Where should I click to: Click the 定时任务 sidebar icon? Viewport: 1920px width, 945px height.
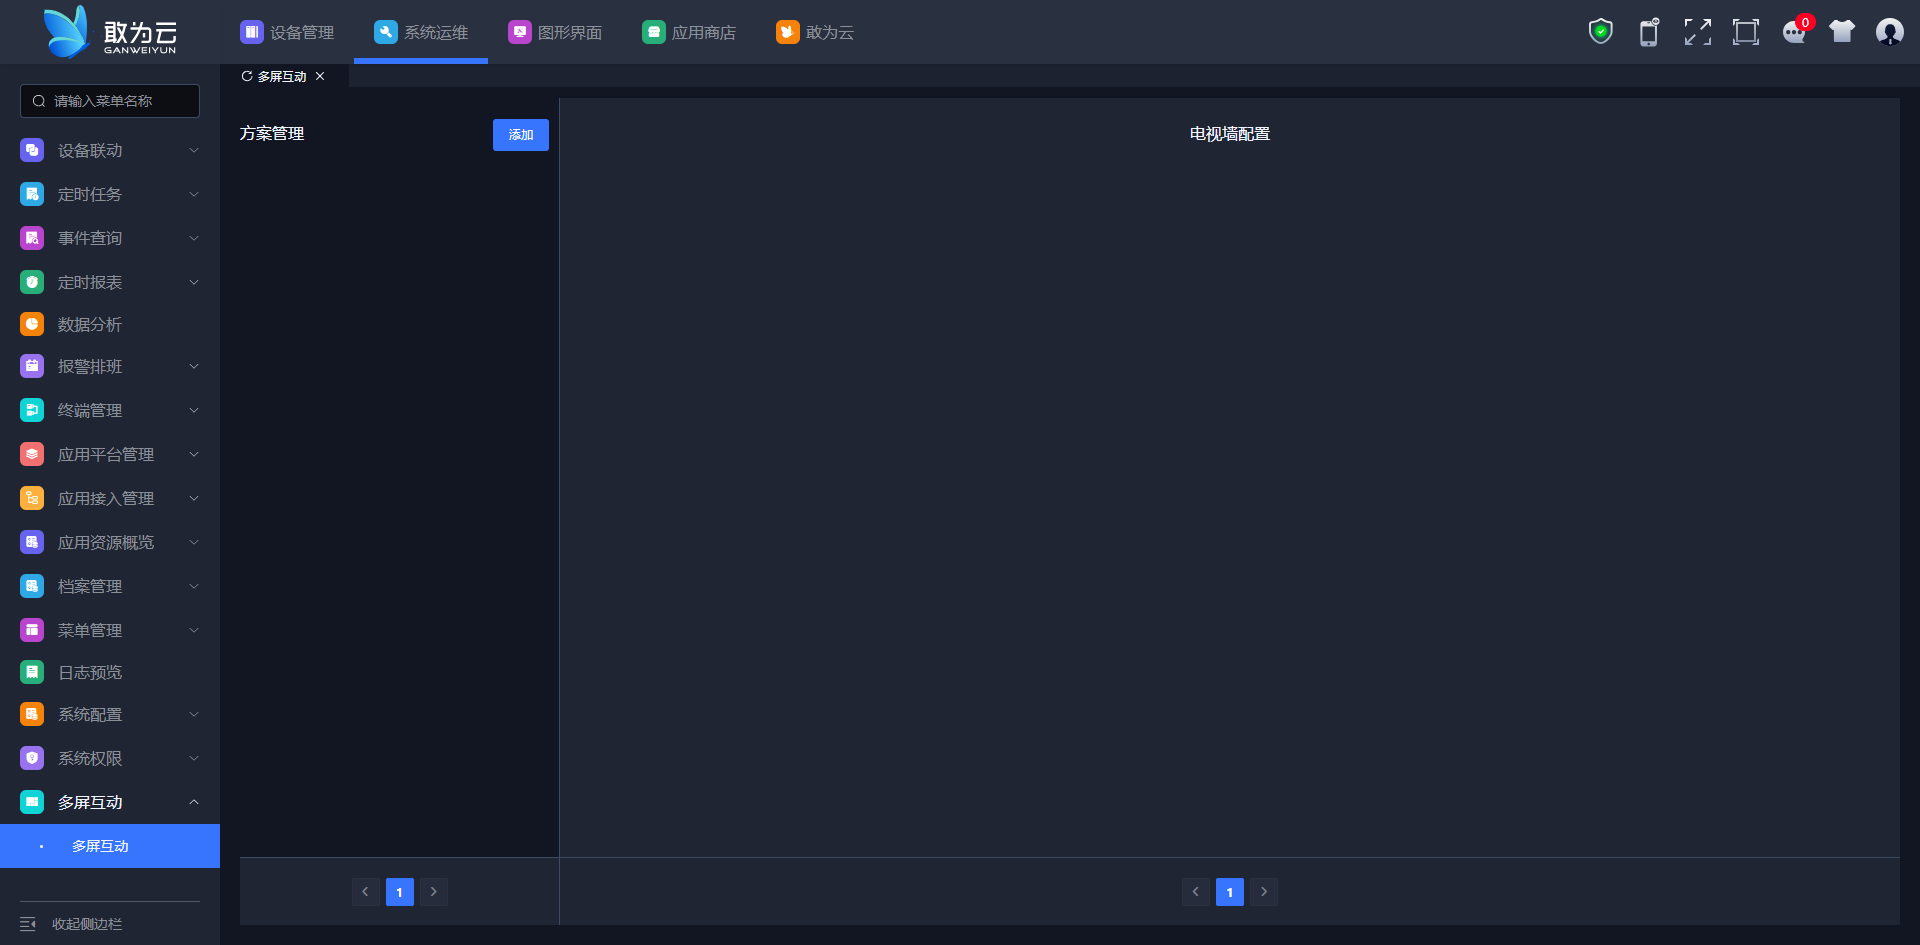pyautogui.click(x=32, y=194)
